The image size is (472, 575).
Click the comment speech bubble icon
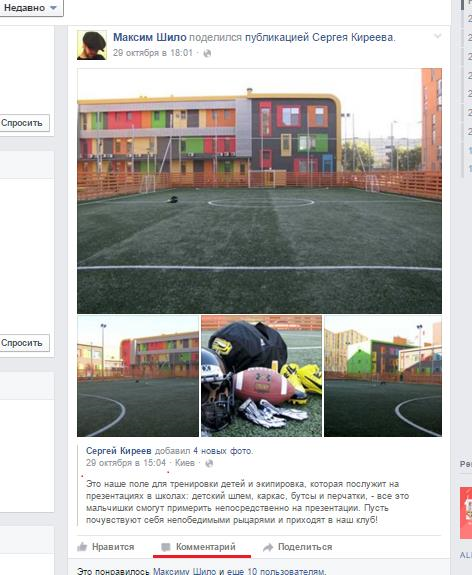point(166,547)
